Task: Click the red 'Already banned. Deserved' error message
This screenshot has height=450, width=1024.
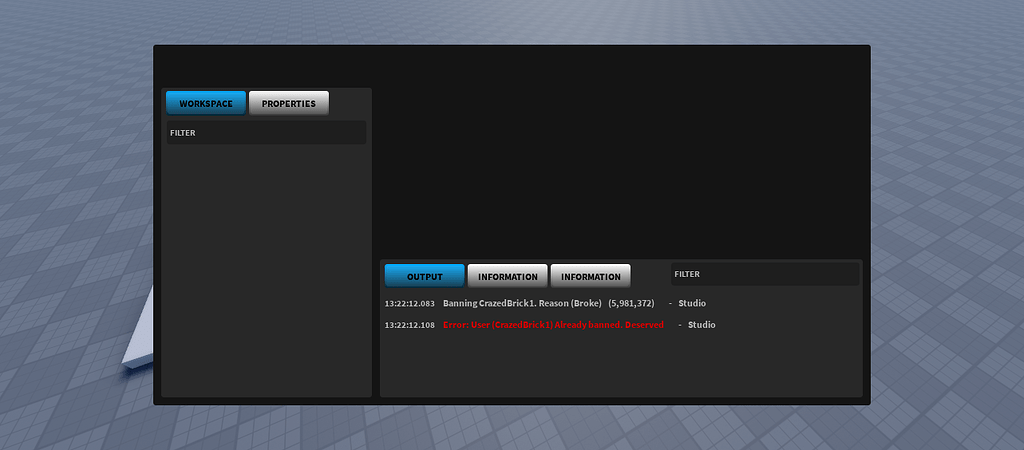Action: (553, 325)
